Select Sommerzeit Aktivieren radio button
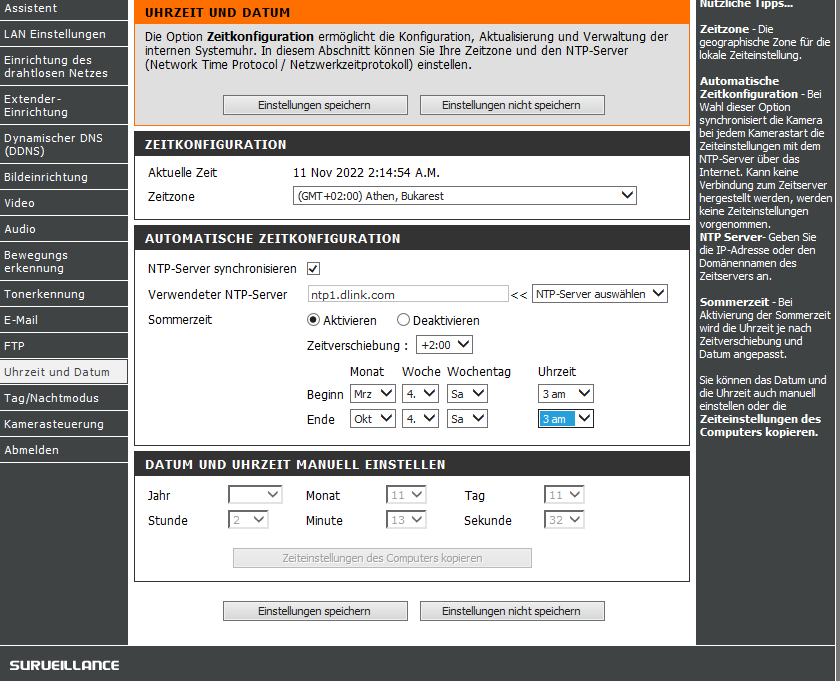 click(313, 320)
